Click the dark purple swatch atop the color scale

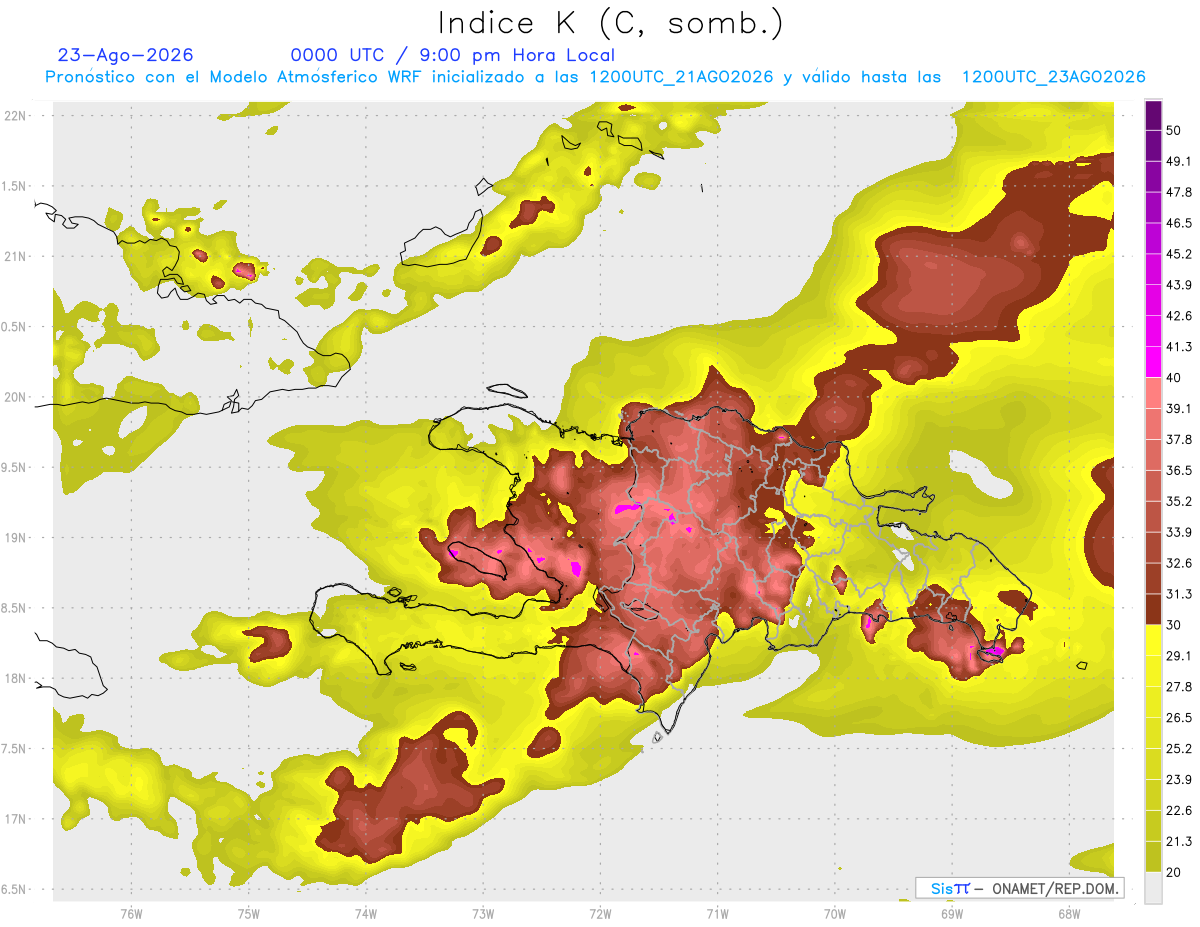1153,116
